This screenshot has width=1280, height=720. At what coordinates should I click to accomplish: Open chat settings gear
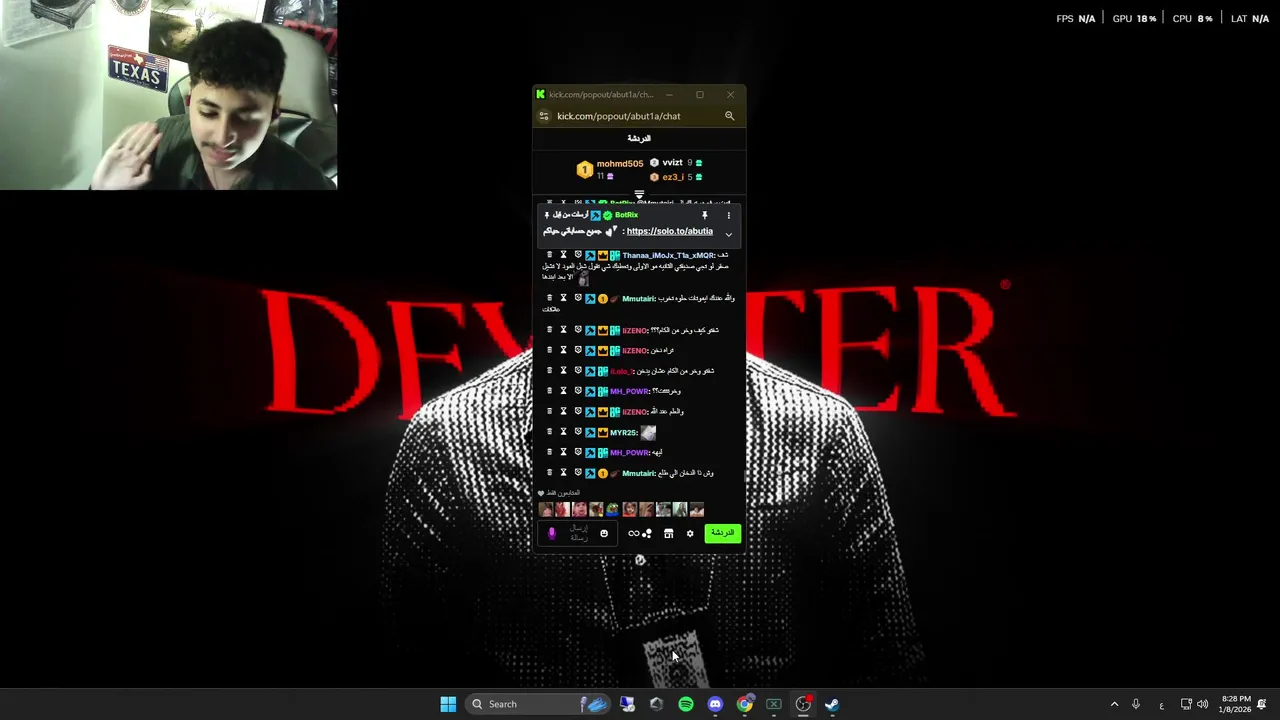[690, 534]
